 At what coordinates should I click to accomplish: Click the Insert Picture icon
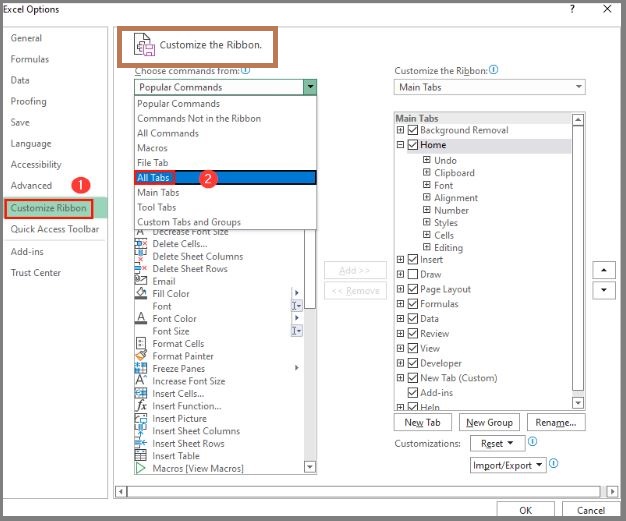pyautogui.click(x=141, y=418)
